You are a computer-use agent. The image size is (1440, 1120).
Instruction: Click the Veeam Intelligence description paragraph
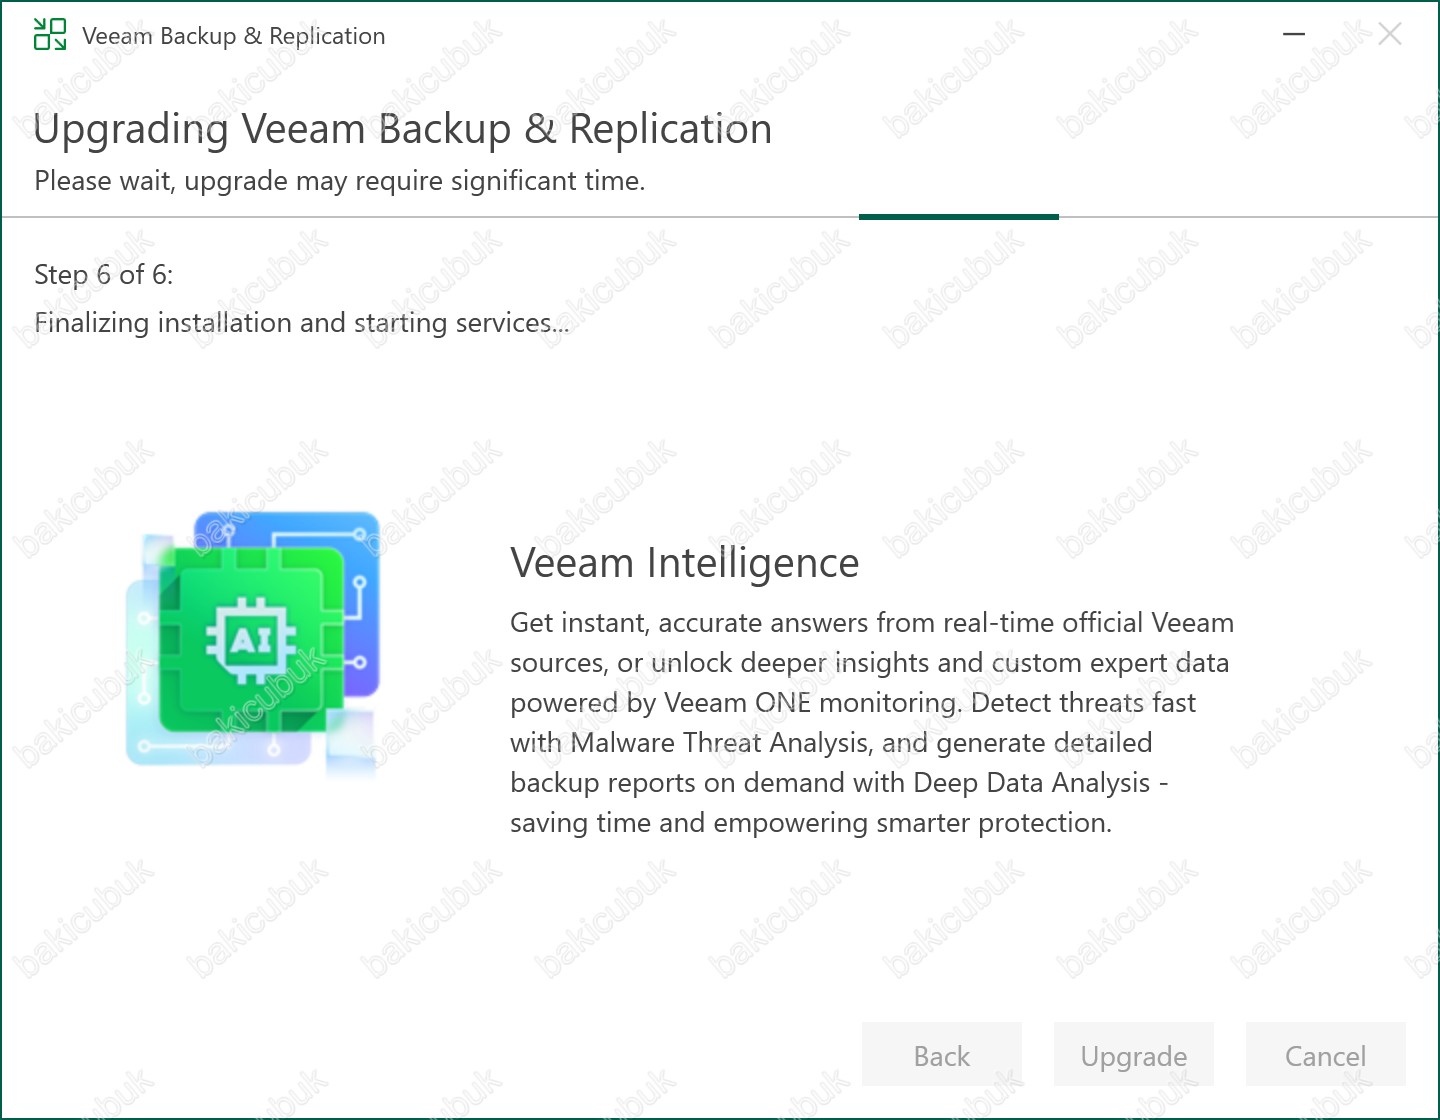[872, 723]
